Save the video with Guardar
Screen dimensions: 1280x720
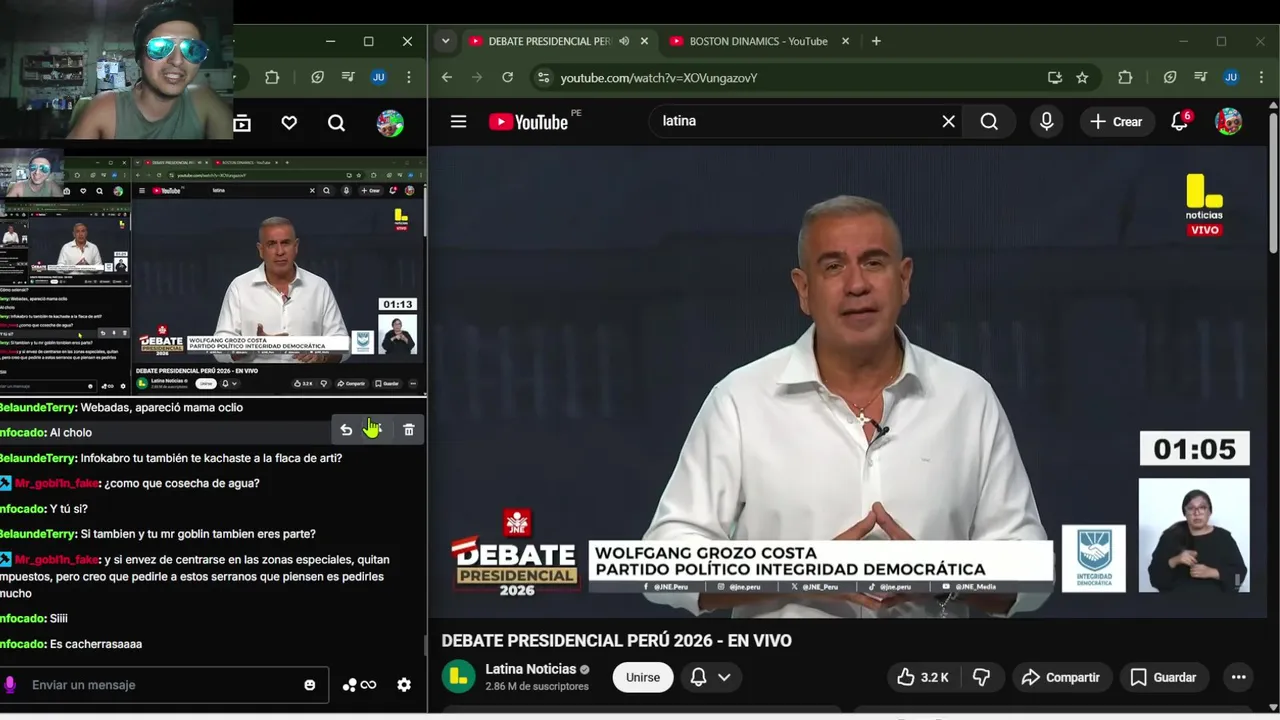1163,677
